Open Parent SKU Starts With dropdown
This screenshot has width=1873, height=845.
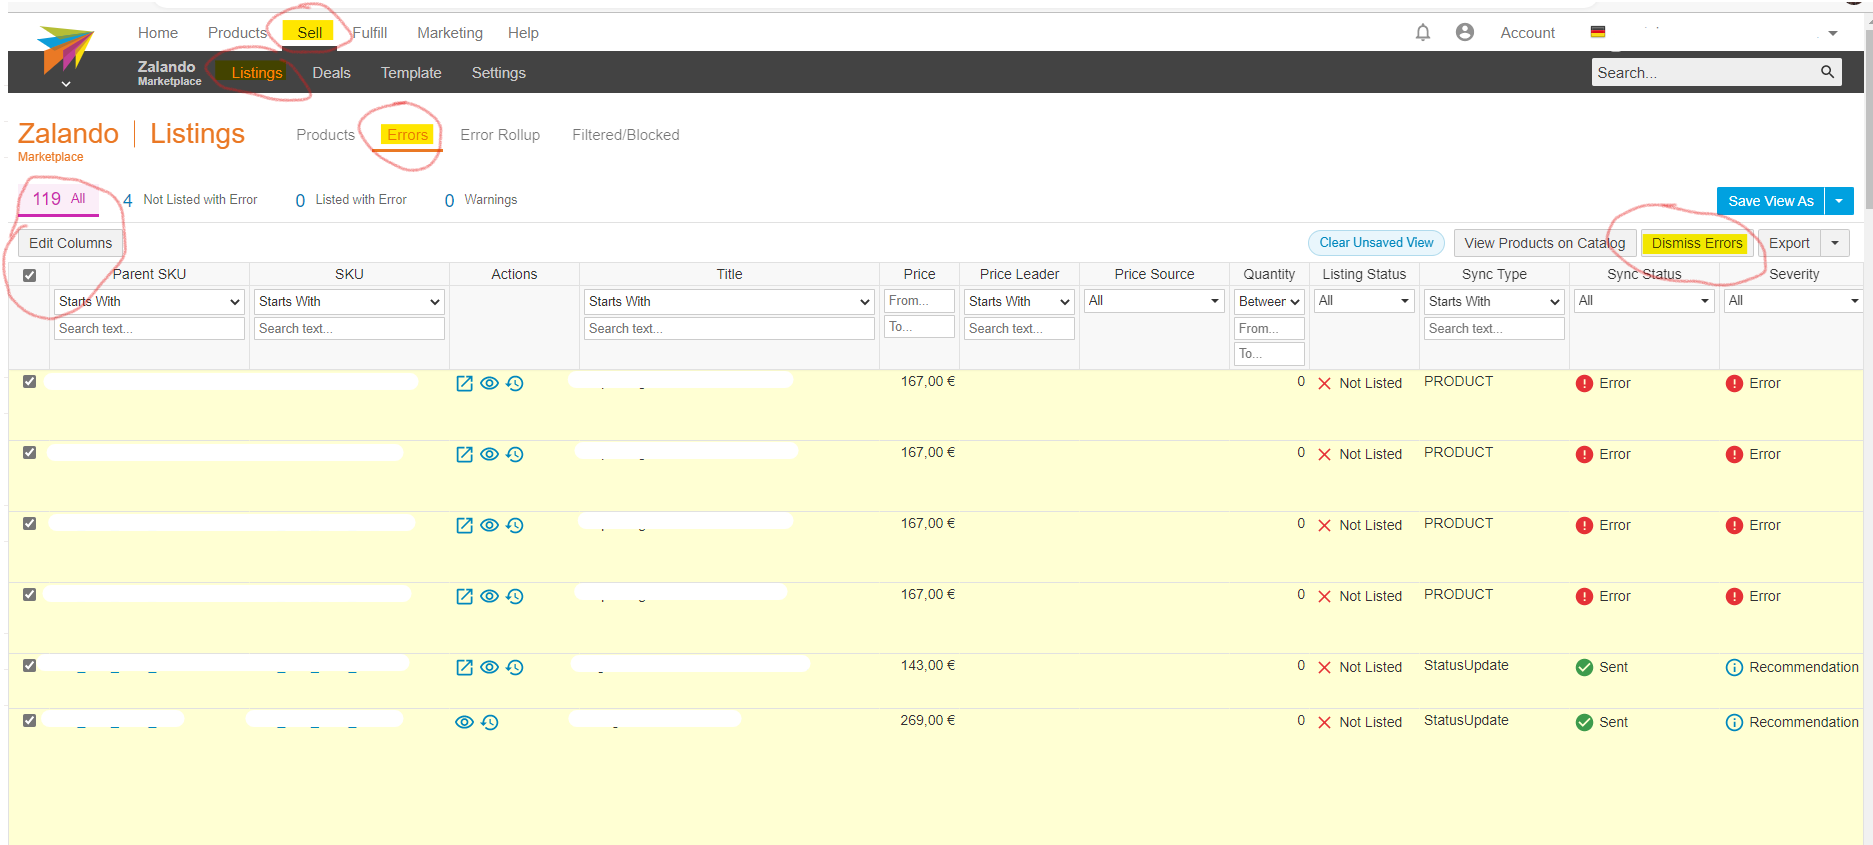click(x=149, y=301)
